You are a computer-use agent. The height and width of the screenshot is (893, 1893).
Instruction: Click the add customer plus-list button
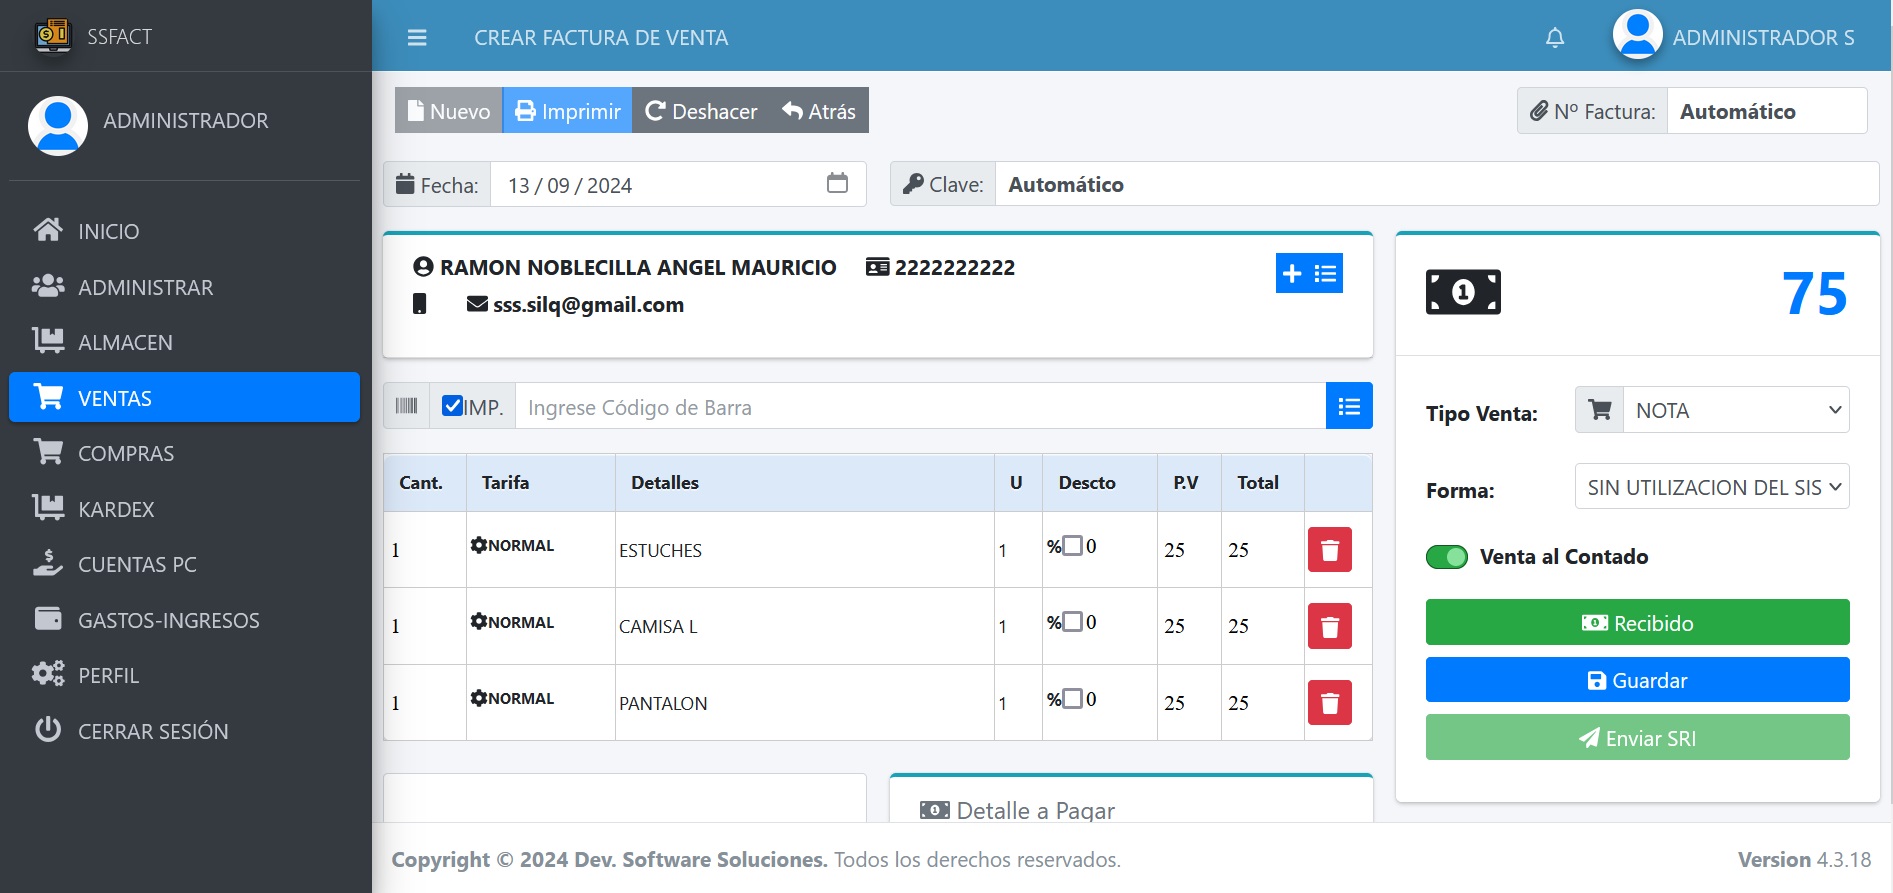click(1308, 273)
